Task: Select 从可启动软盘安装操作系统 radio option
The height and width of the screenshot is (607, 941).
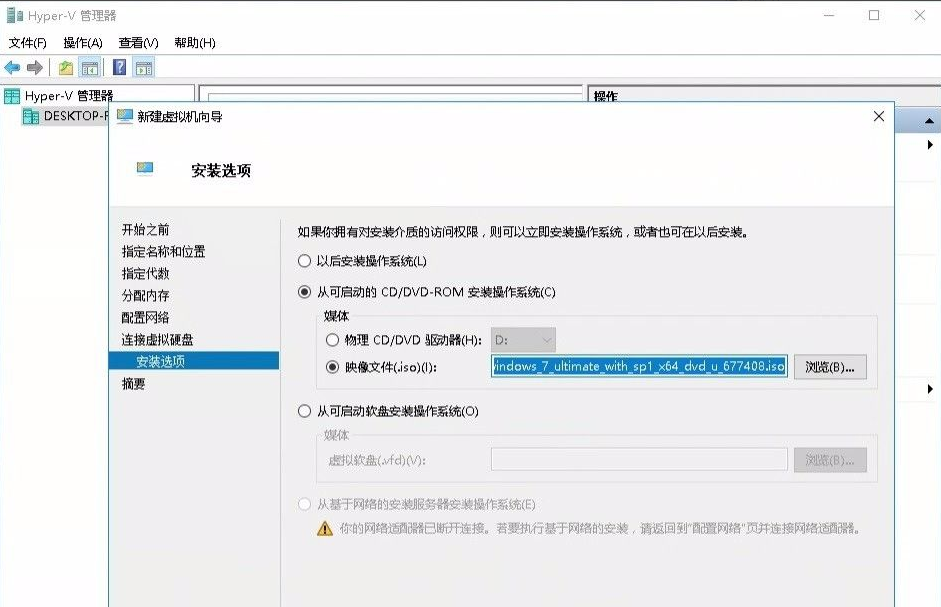Action: pos(304,411)
